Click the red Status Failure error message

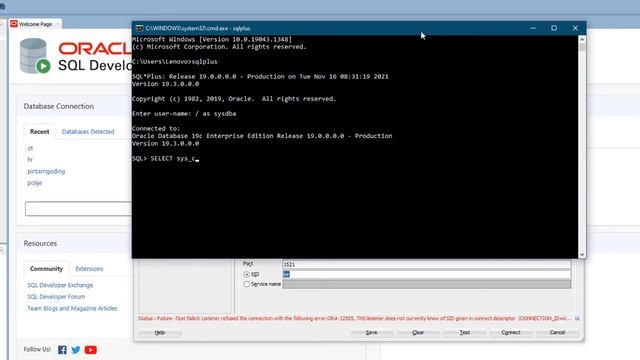[353, 318]
